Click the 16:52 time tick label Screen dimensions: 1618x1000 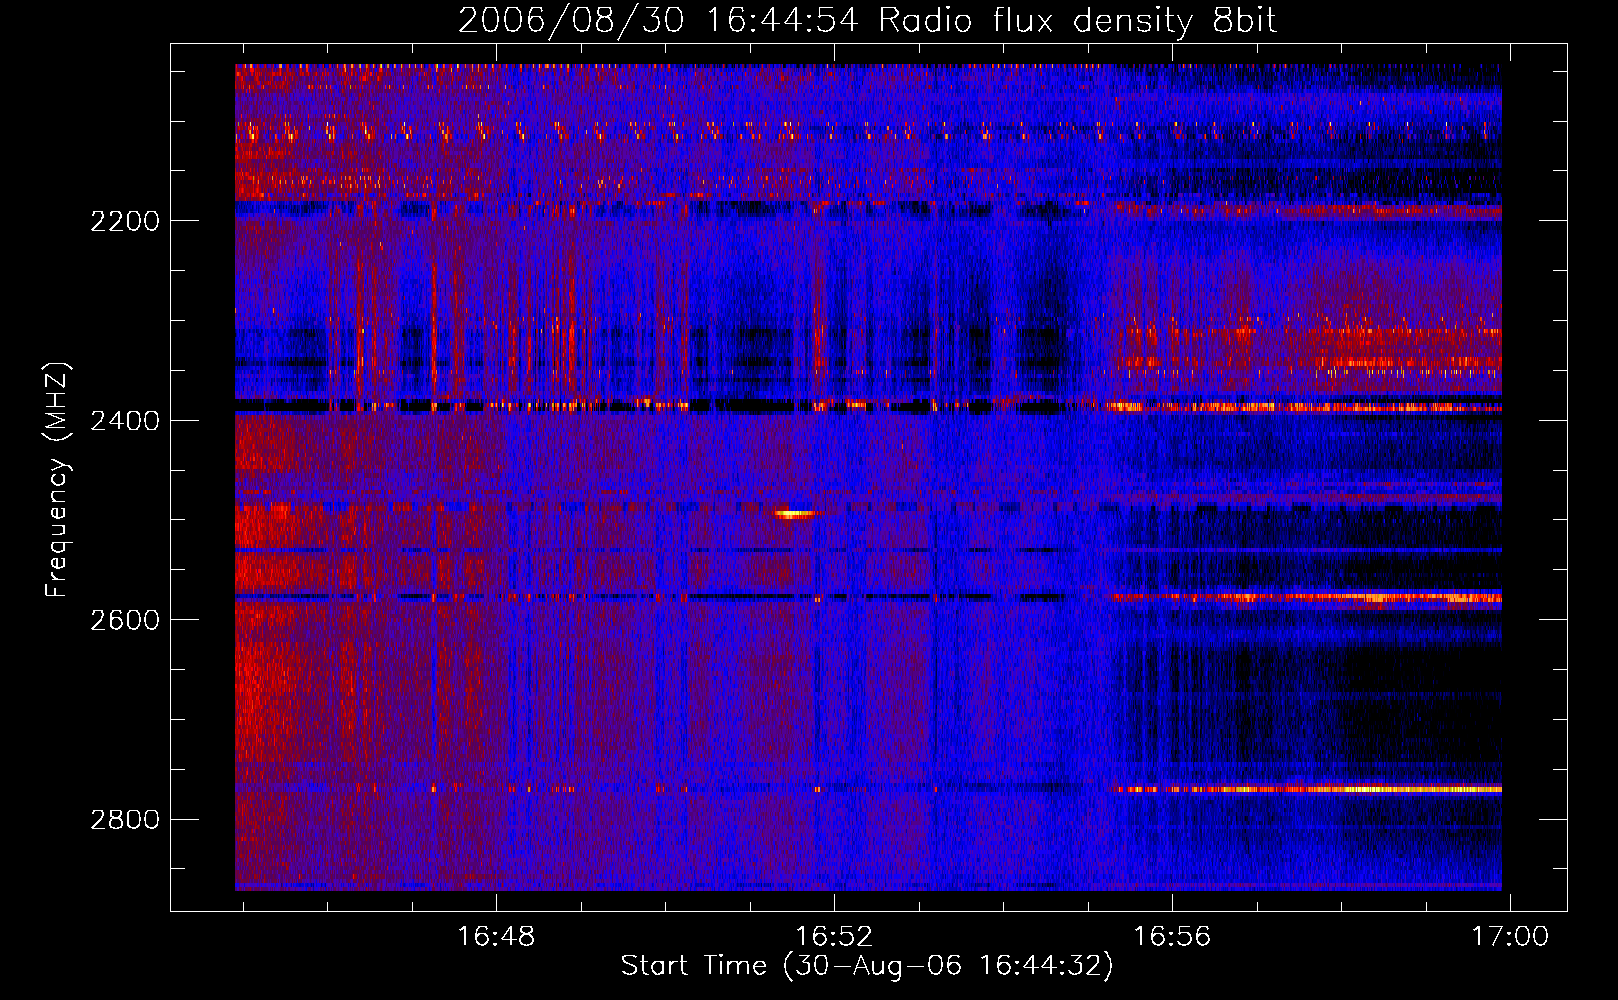click(x=834, y=936)
